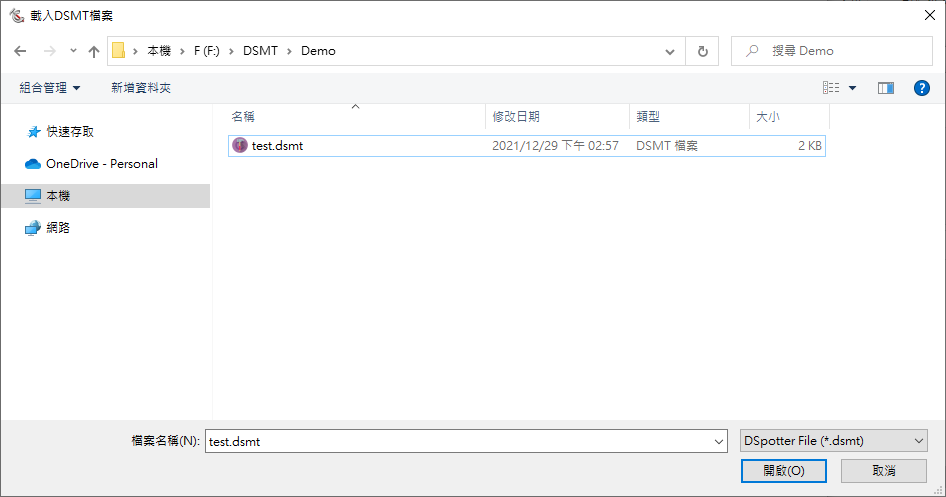Expand the address bar history dropdown
946x497 pixels.
(670, 51)
